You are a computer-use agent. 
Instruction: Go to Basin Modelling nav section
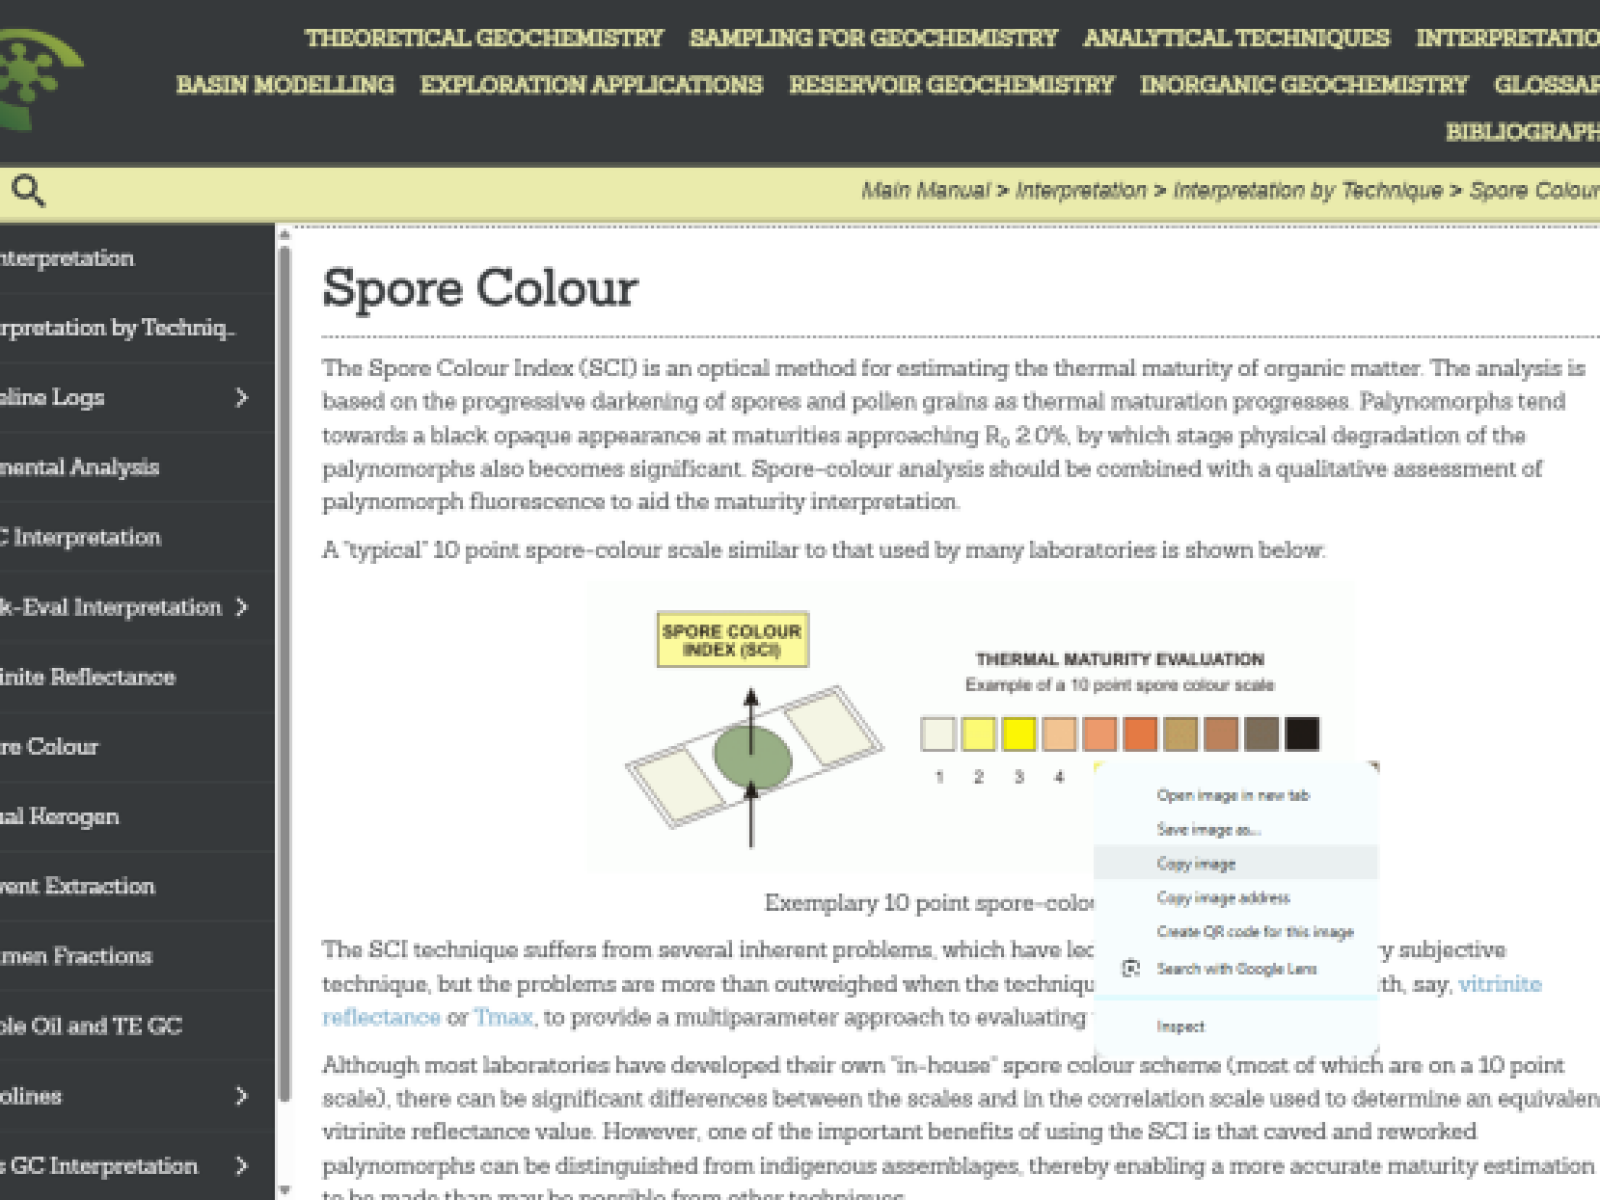pyautogui.click(x=285, y=85)
